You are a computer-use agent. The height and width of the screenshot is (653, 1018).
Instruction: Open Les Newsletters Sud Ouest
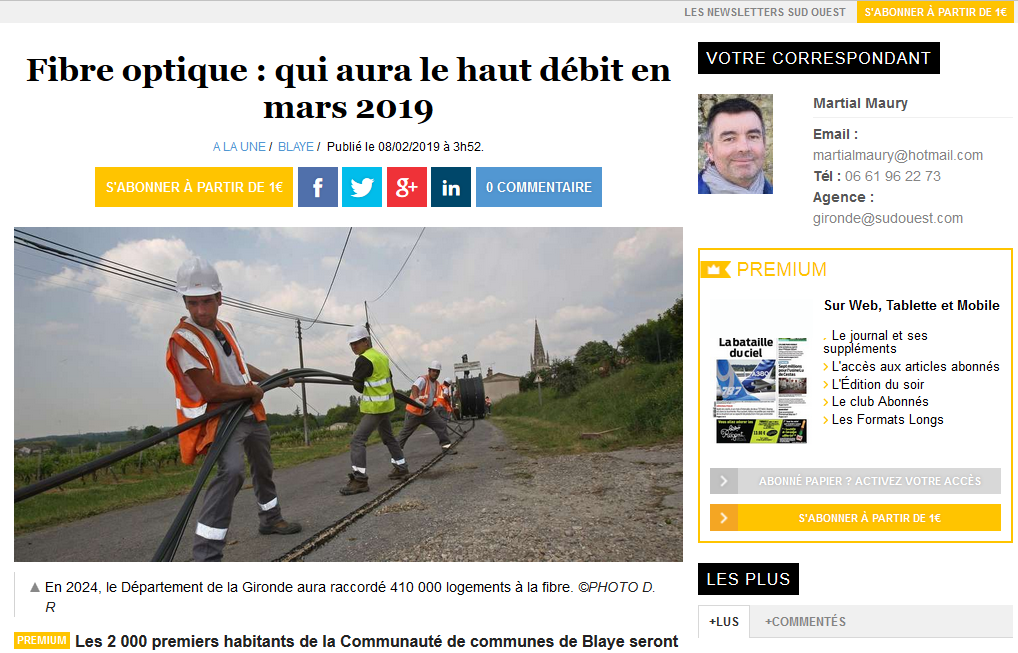pyautogui.click(x=765, y=12)
